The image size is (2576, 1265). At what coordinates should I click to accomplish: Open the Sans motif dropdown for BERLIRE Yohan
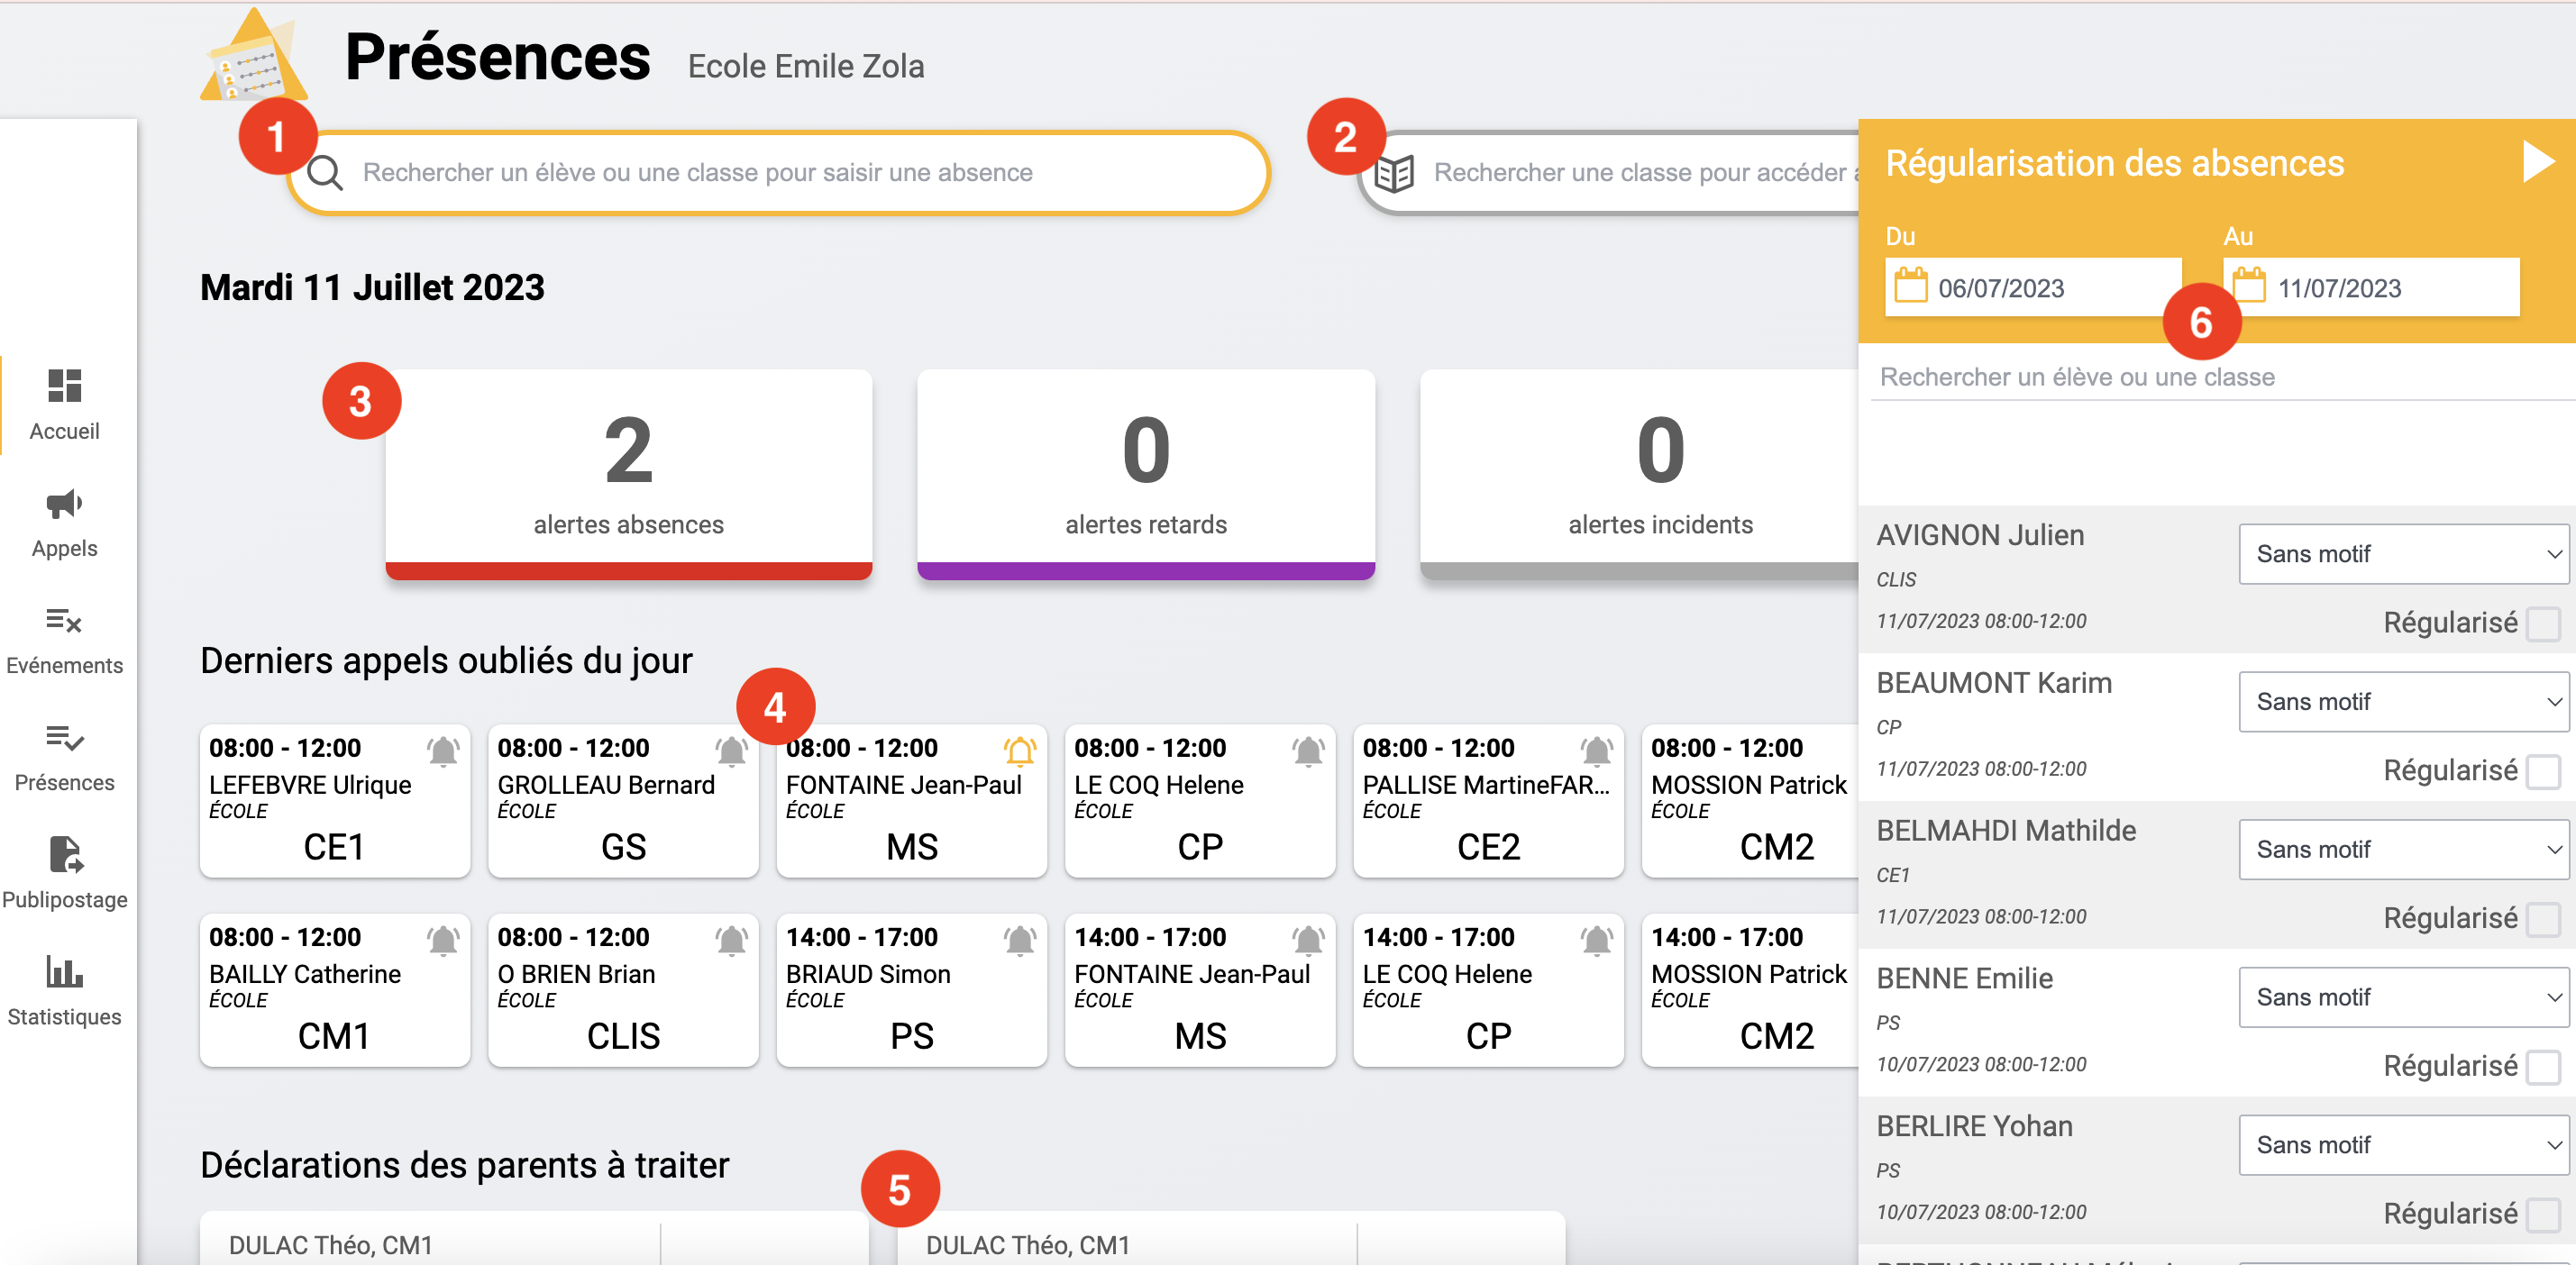click(x=2402, y=1144)
